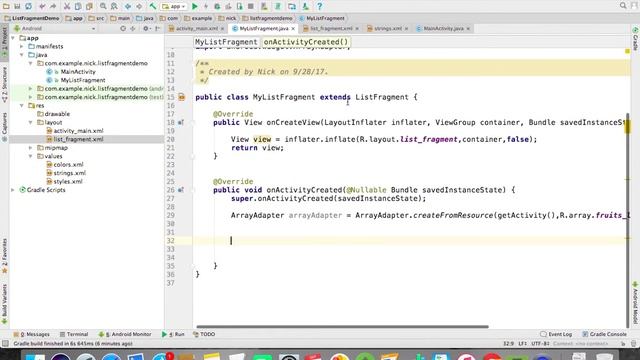Open the Gradle Console
The height and width of the screenshot is (360, 640).
click(604, 334)
